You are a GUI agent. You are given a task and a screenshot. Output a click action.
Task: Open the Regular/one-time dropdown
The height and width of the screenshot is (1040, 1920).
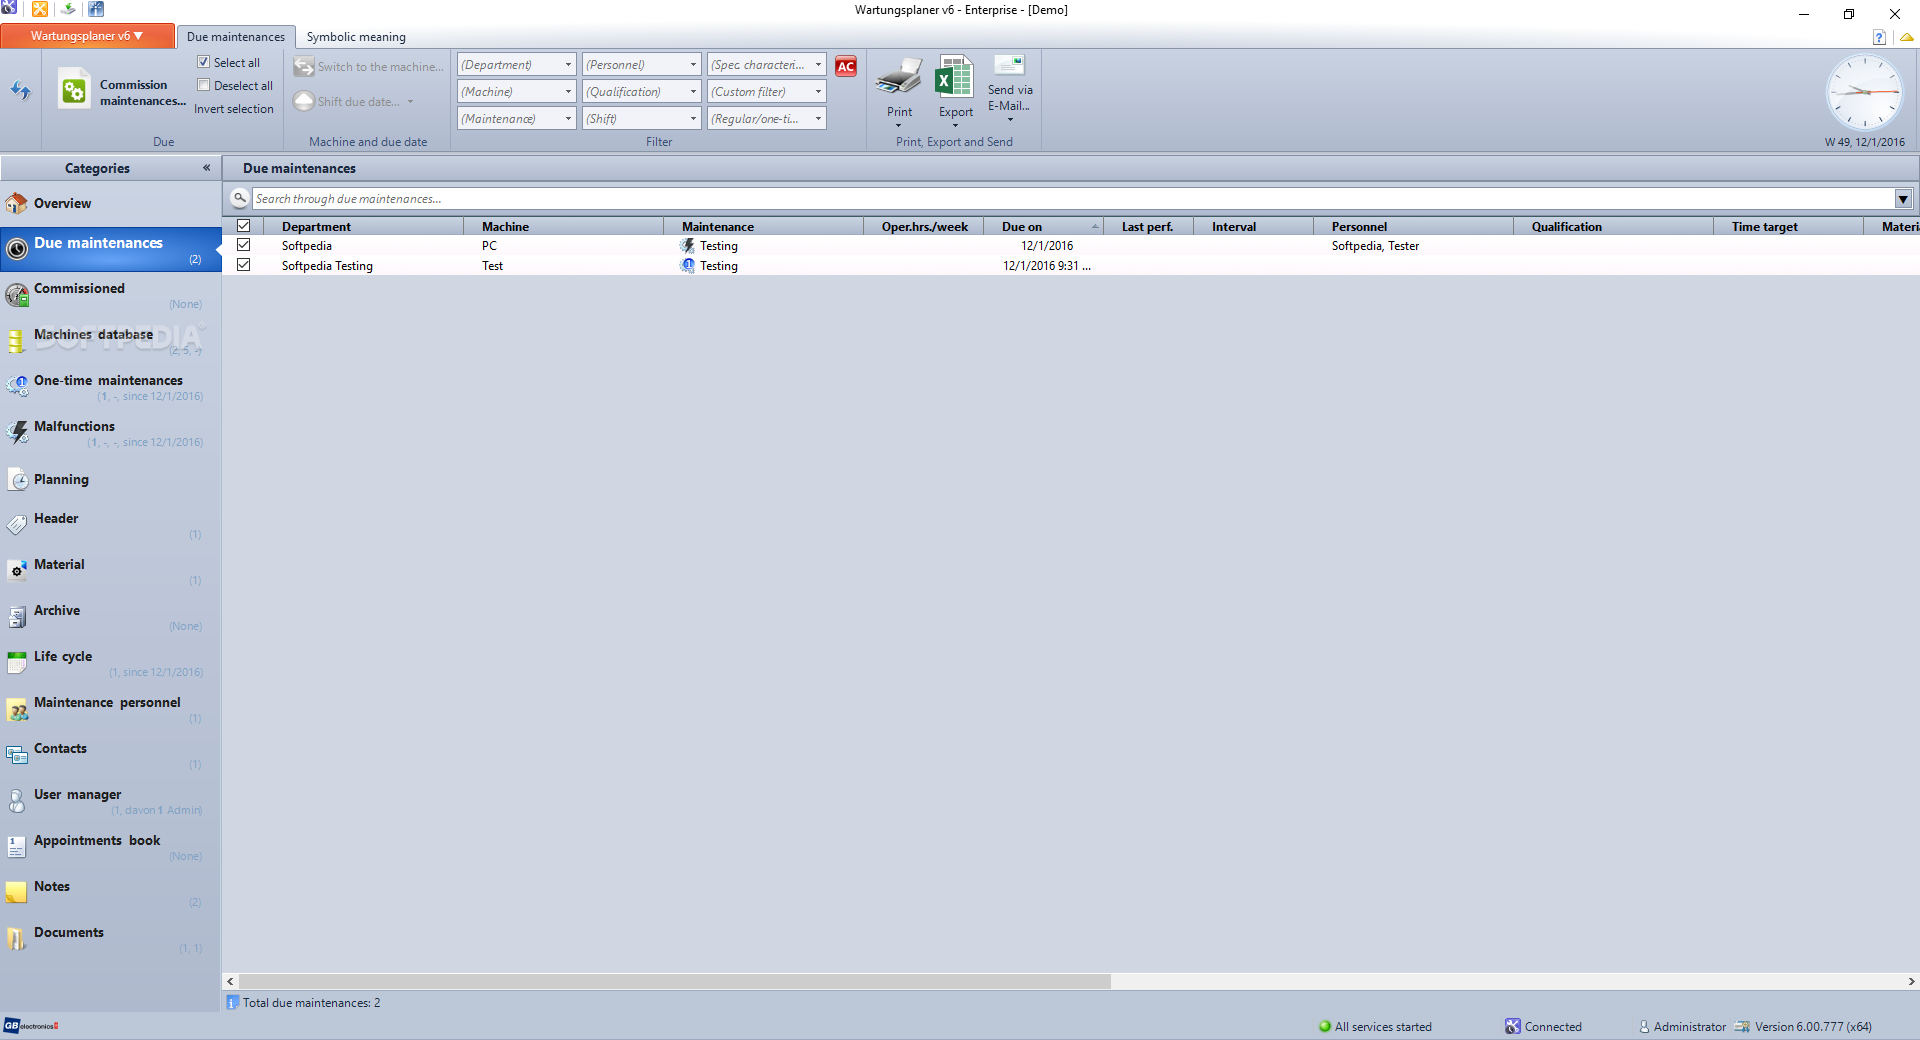(766, 119)
